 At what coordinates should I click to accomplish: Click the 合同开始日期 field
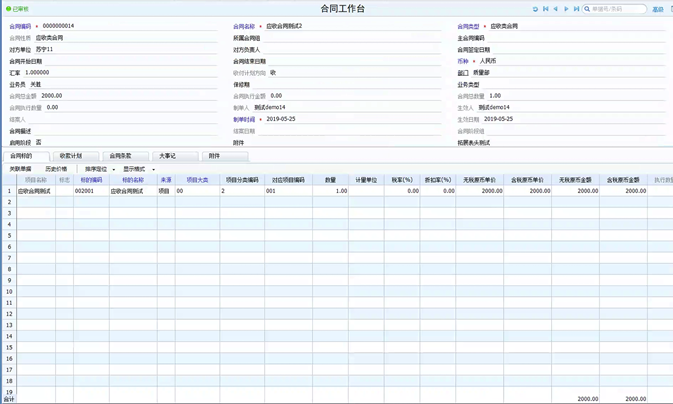(130, 61)
